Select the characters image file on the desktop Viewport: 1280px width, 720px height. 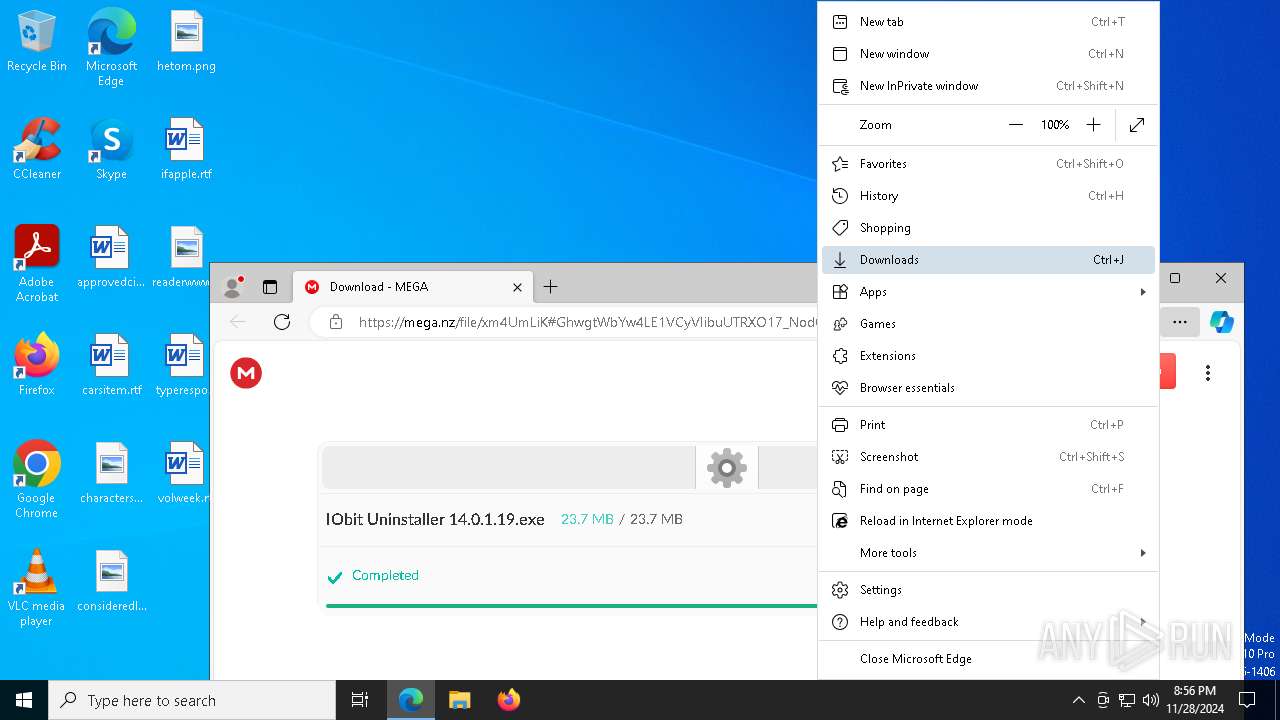(x=111, y=473)
